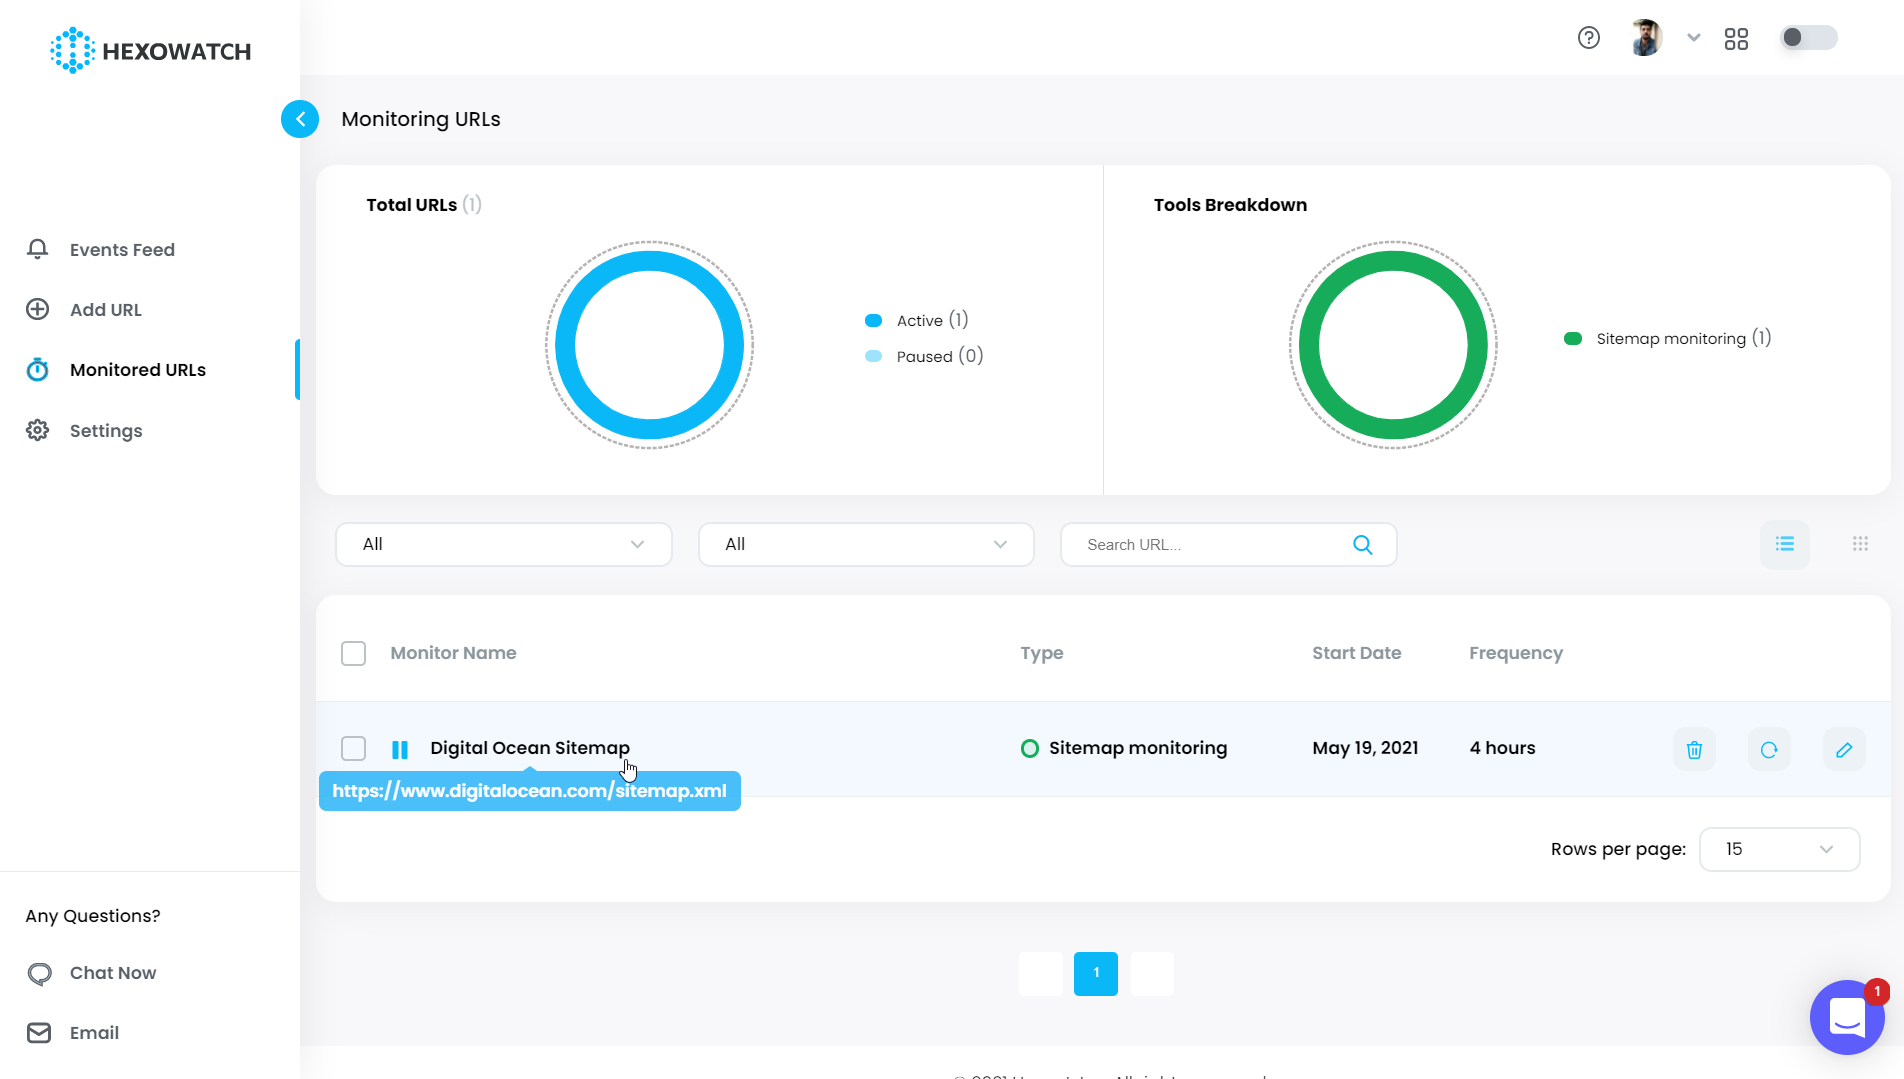Click the Settings gear icon
The width and height of the screenshot is (1904, 1079).
click(x=37, y=430)
